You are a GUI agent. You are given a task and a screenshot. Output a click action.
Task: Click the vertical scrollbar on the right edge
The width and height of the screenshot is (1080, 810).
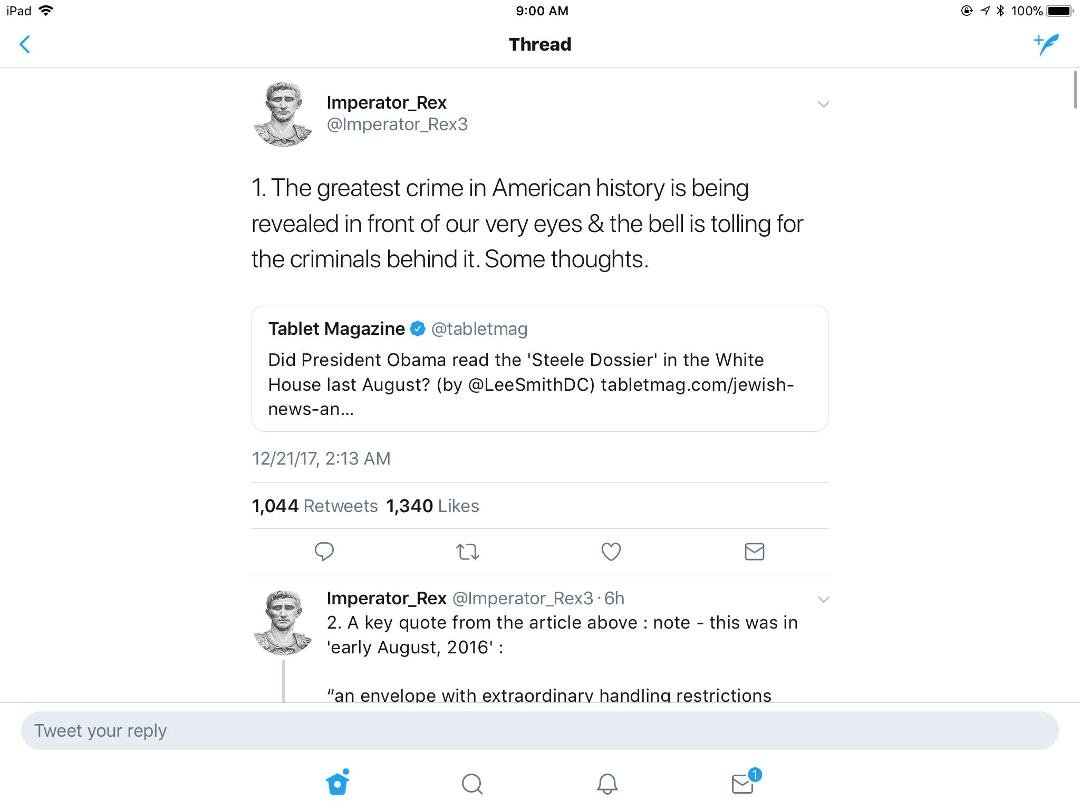[1075, 90]
